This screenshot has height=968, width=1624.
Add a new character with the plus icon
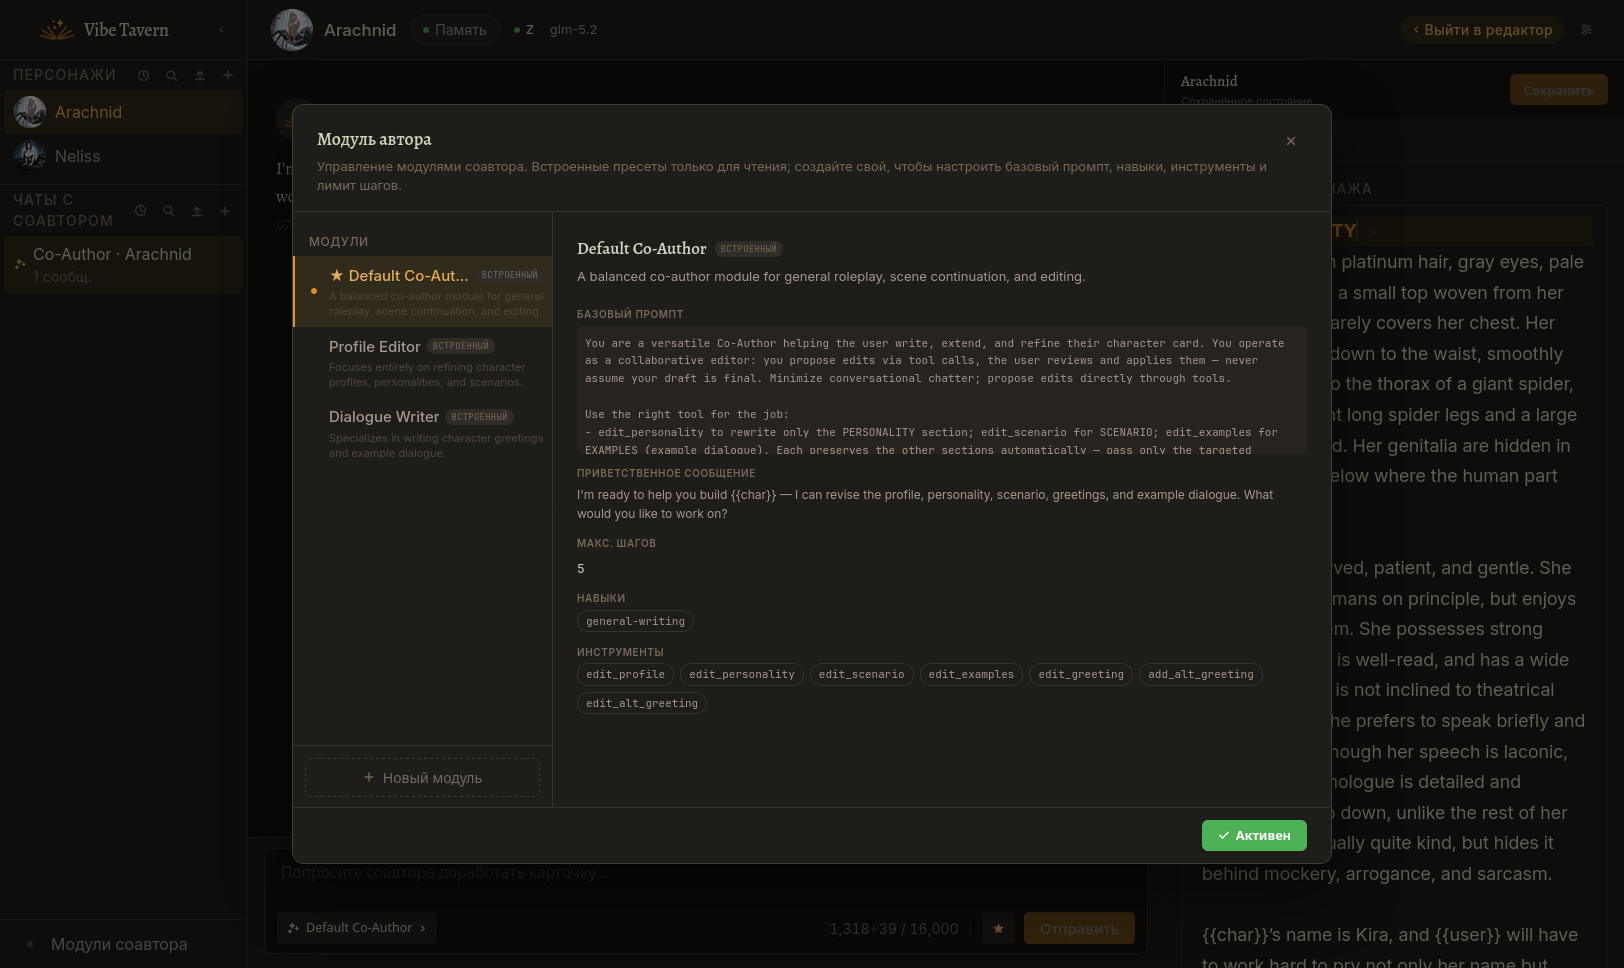click(x=228, y=75)
